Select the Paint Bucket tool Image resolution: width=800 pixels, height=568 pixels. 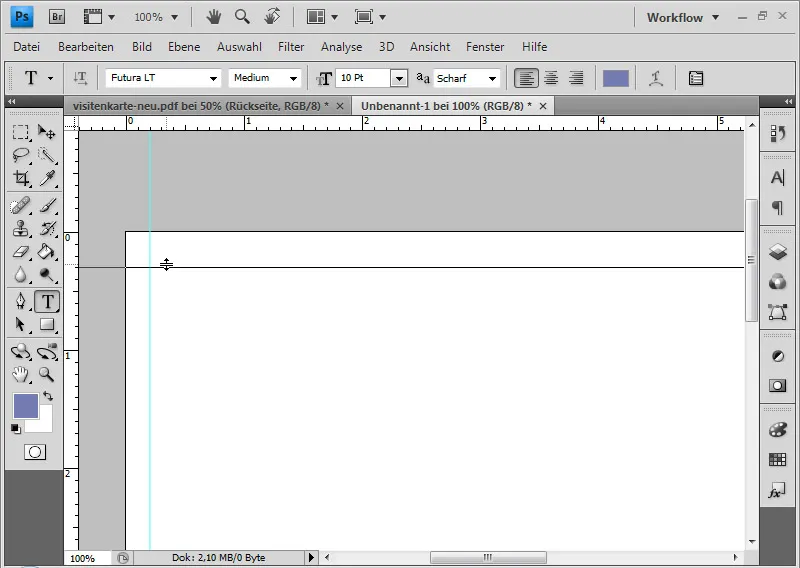click(x=47, y=252)
